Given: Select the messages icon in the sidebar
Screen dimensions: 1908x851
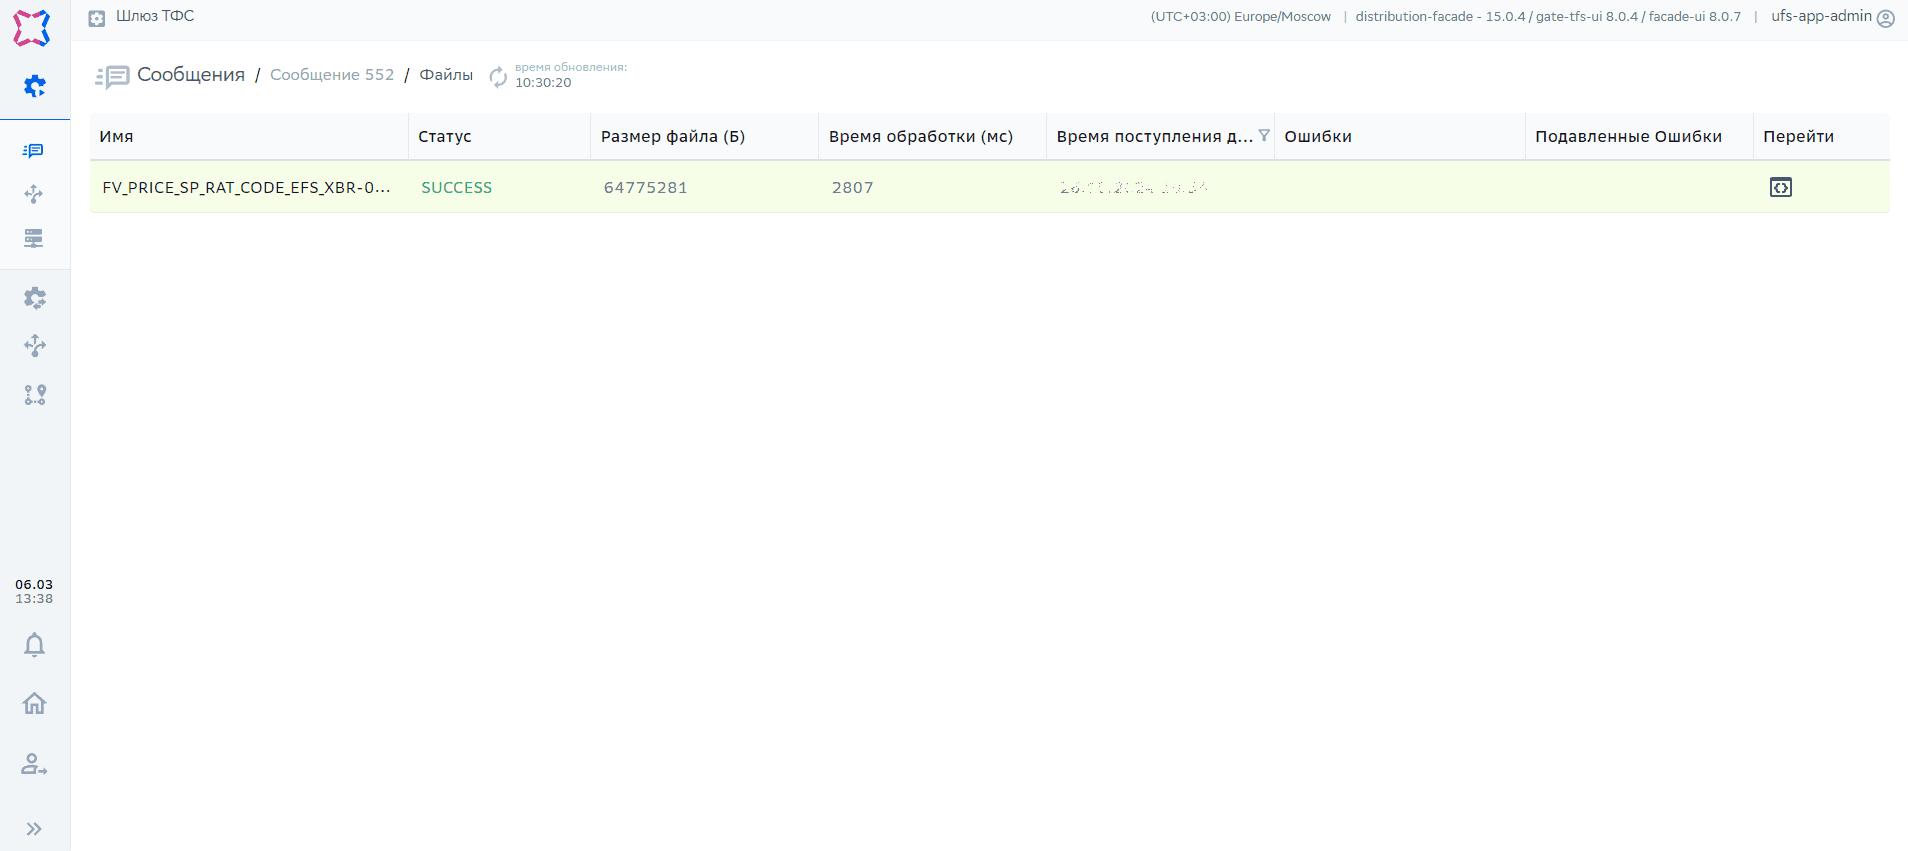Looking at the screenshot, I should click(x=34, y=151).
